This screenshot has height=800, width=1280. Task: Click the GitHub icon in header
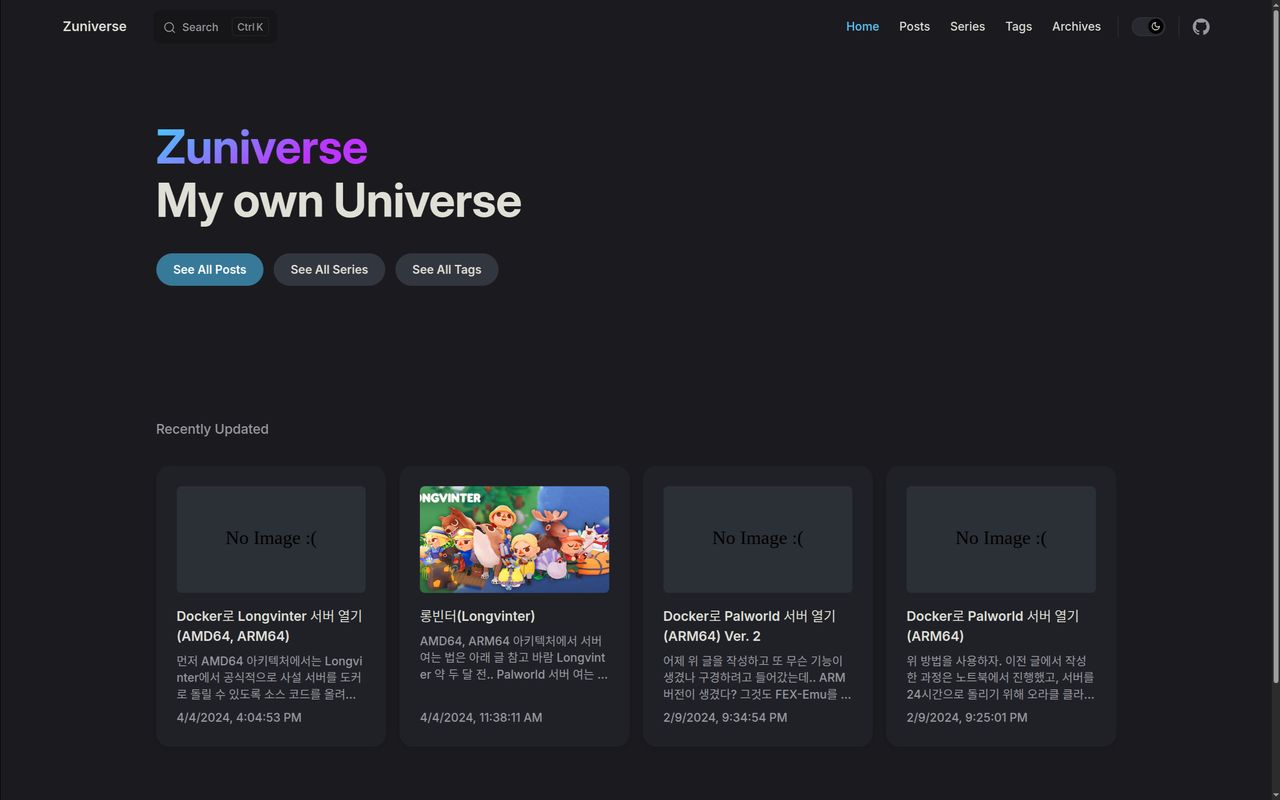1201,27
